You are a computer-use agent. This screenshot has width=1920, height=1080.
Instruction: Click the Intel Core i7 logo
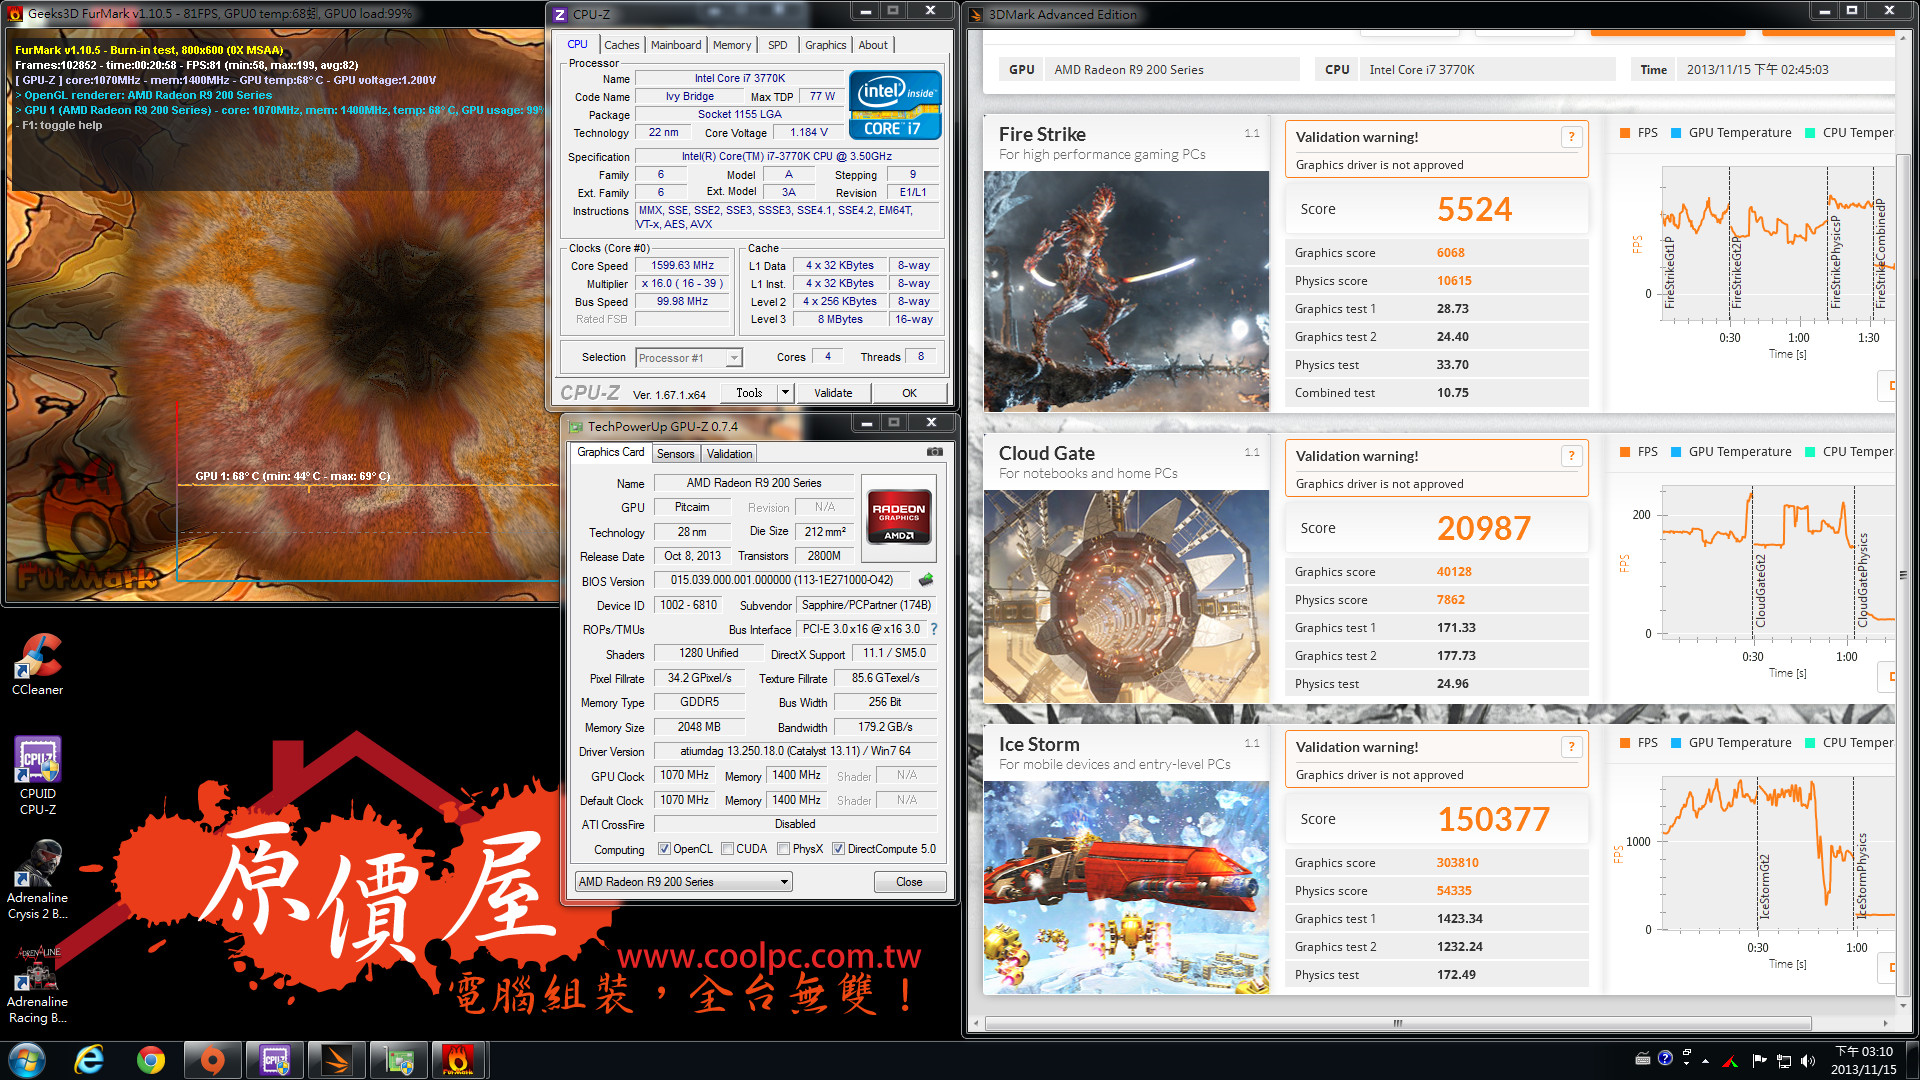click(x=895, y=104)
